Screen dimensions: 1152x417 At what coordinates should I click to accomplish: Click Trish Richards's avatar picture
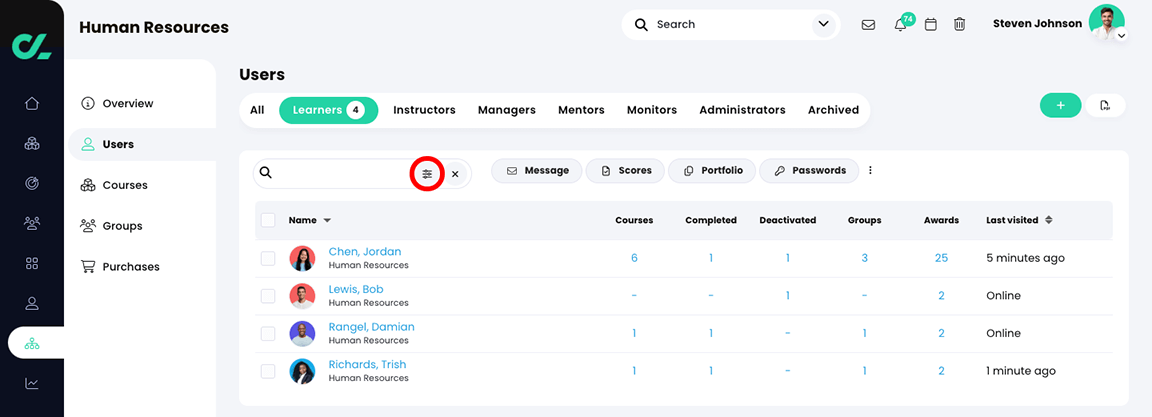tap(302, 371)
